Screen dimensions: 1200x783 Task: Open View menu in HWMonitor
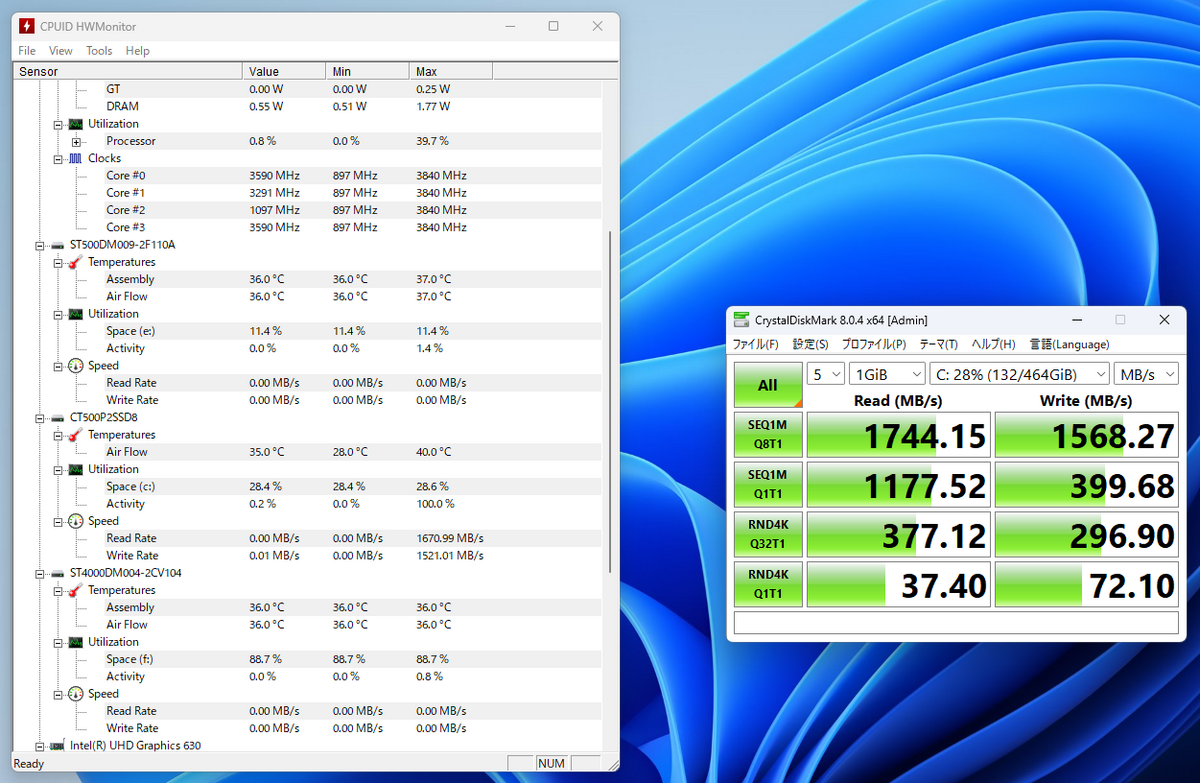tap(60, 51)
